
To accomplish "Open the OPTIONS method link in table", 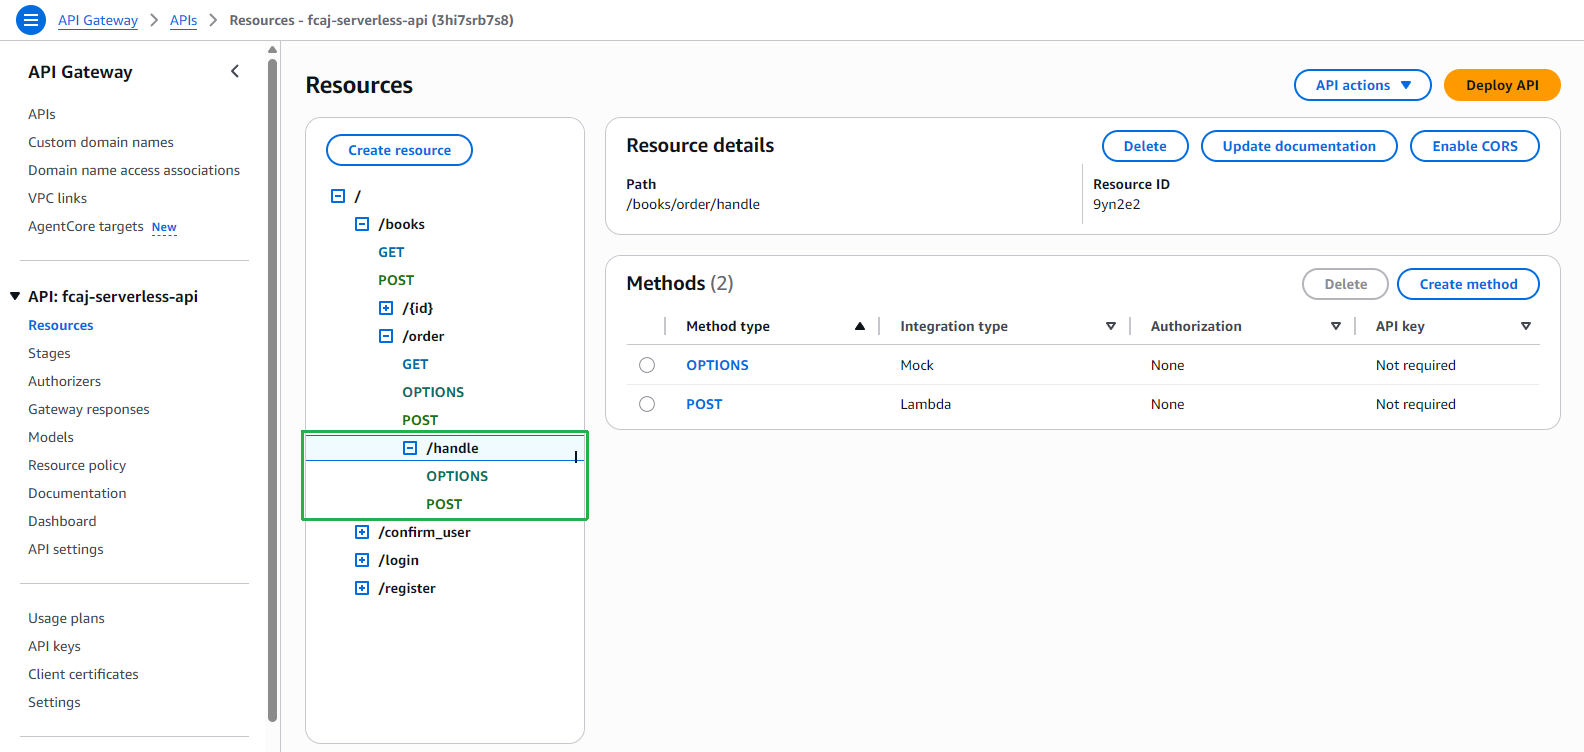I will tap(717, 365).
